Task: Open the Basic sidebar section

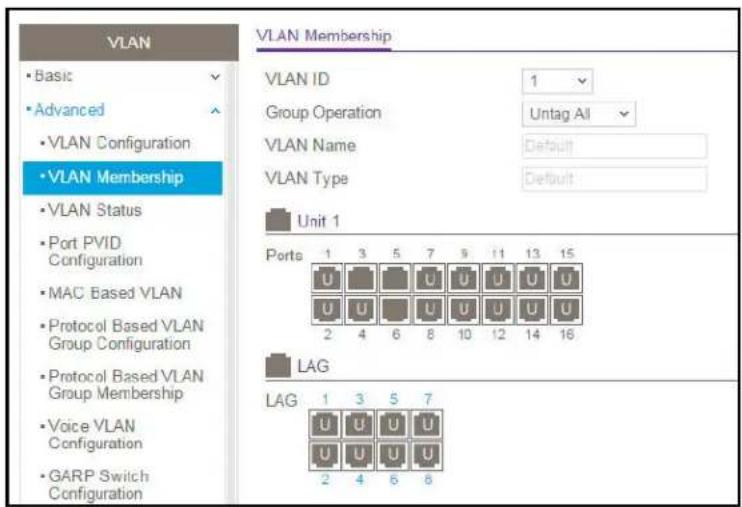Action: (53, 76)
